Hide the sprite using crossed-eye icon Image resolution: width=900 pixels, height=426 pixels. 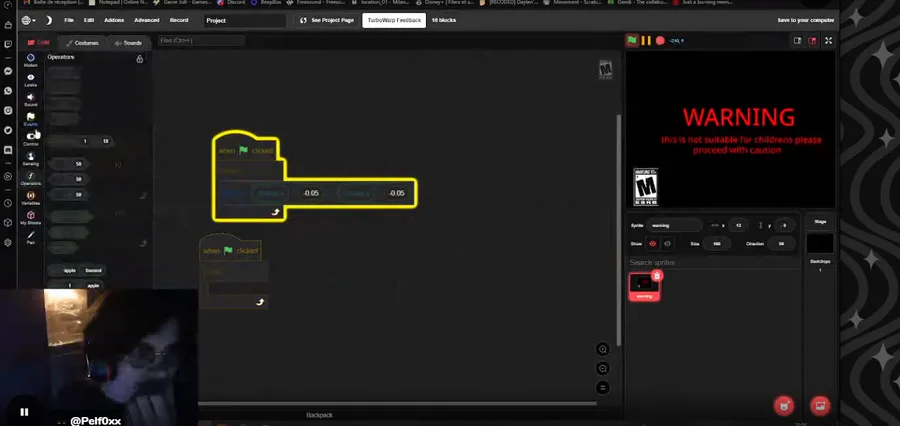(x=667, y=243)
